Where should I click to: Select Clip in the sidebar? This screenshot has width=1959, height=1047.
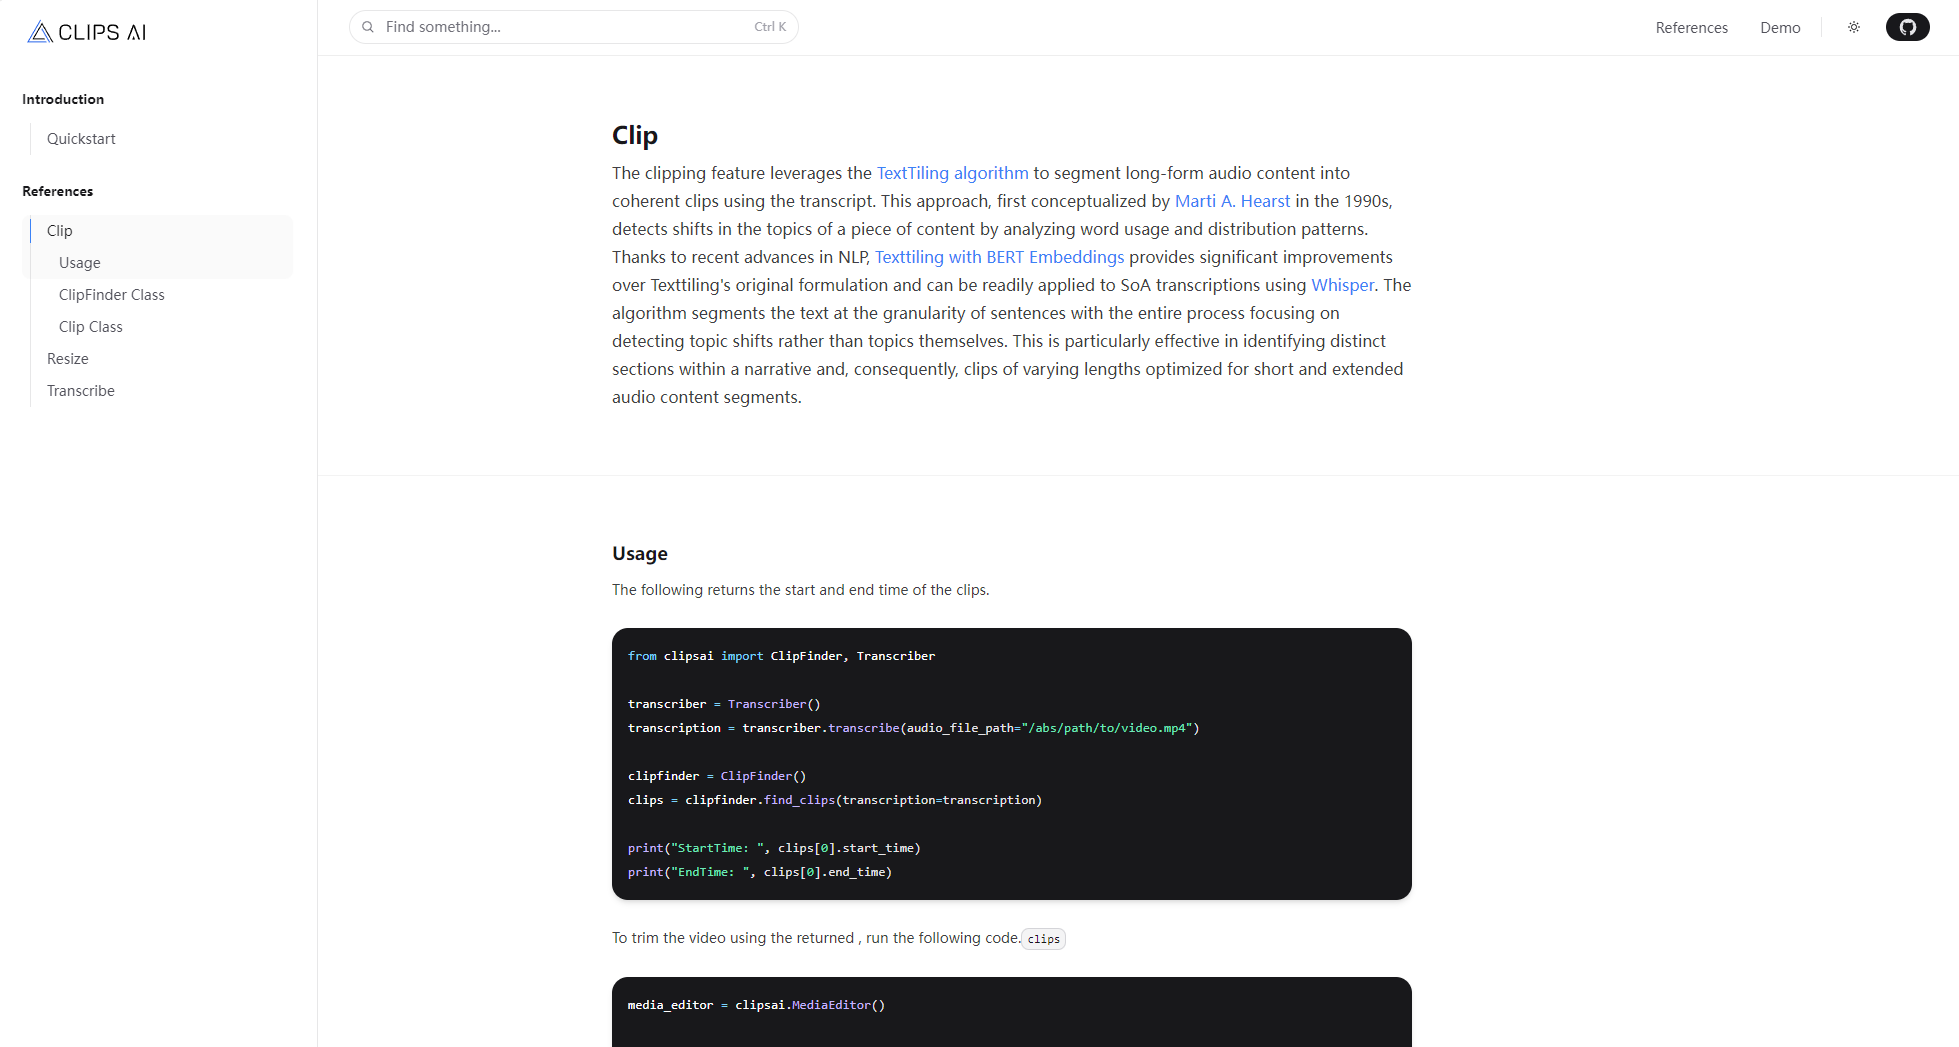60,231
